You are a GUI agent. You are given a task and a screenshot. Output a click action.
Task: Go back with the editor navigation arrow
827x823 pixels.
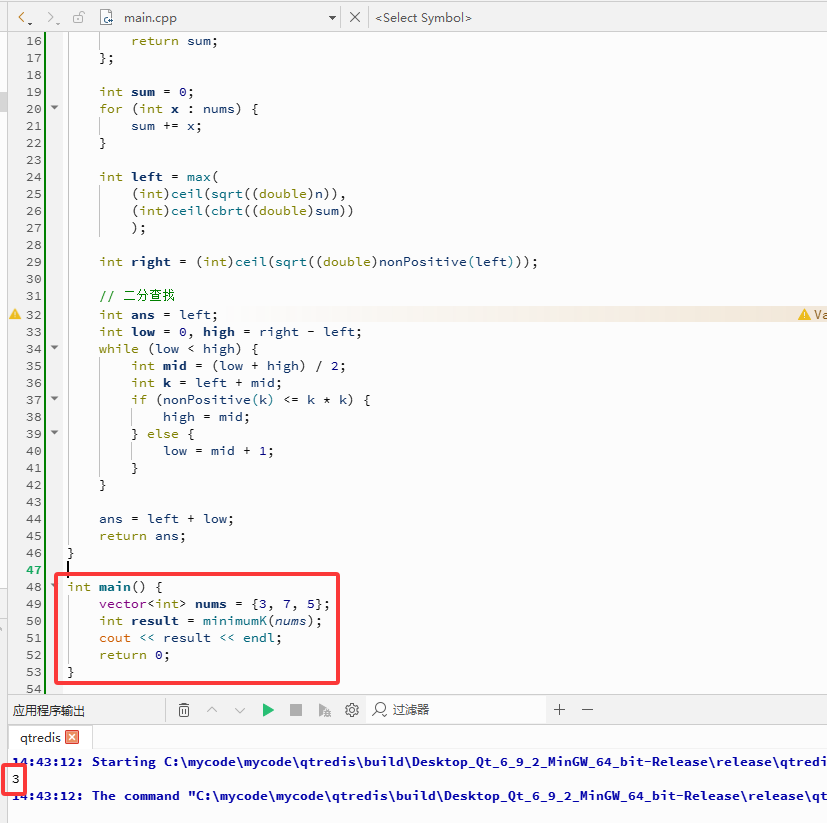tap(22, 17)
